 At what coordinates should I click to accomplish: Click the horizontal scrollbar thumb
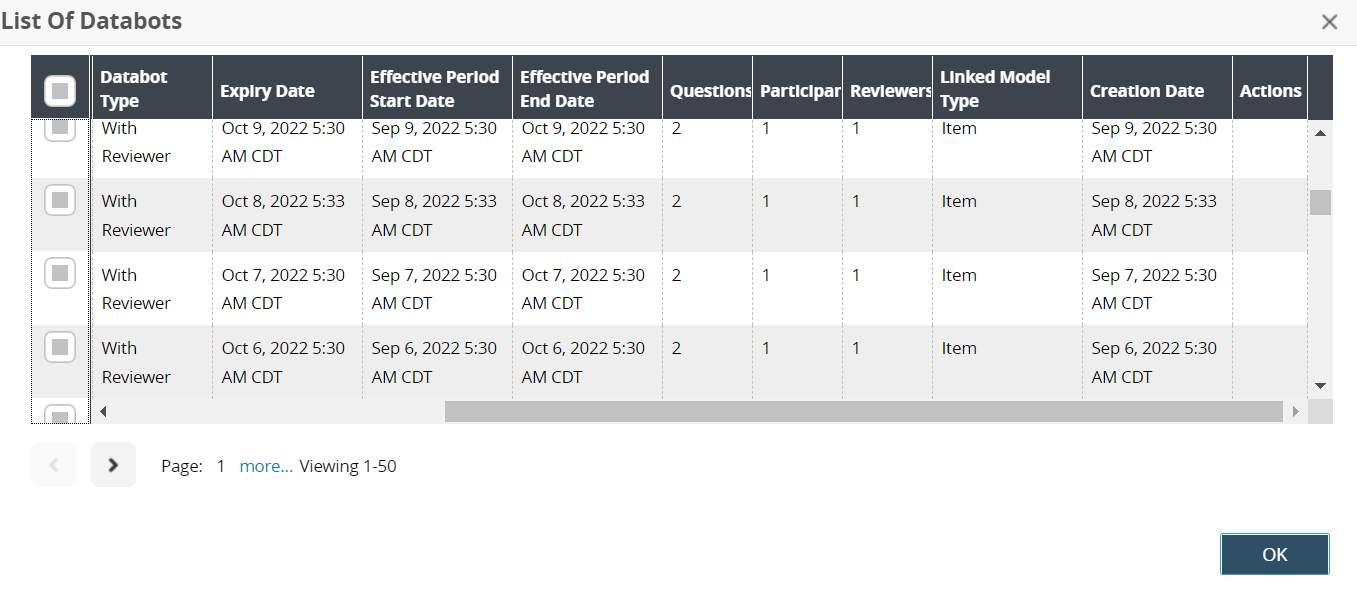tap(863, 411)
